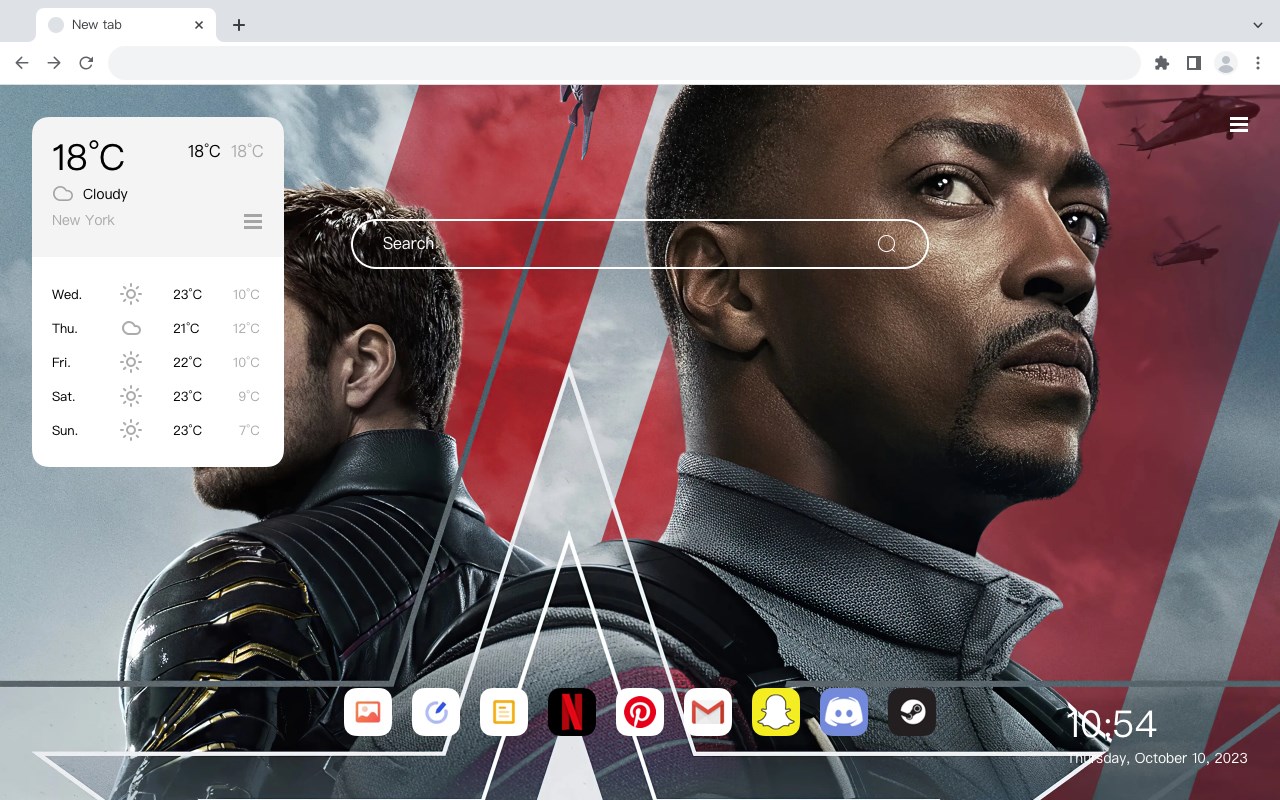Click Thursday's 21°C high temperature
The height and width of the screenshot is (800, 1280).
[x=186, y=328]
